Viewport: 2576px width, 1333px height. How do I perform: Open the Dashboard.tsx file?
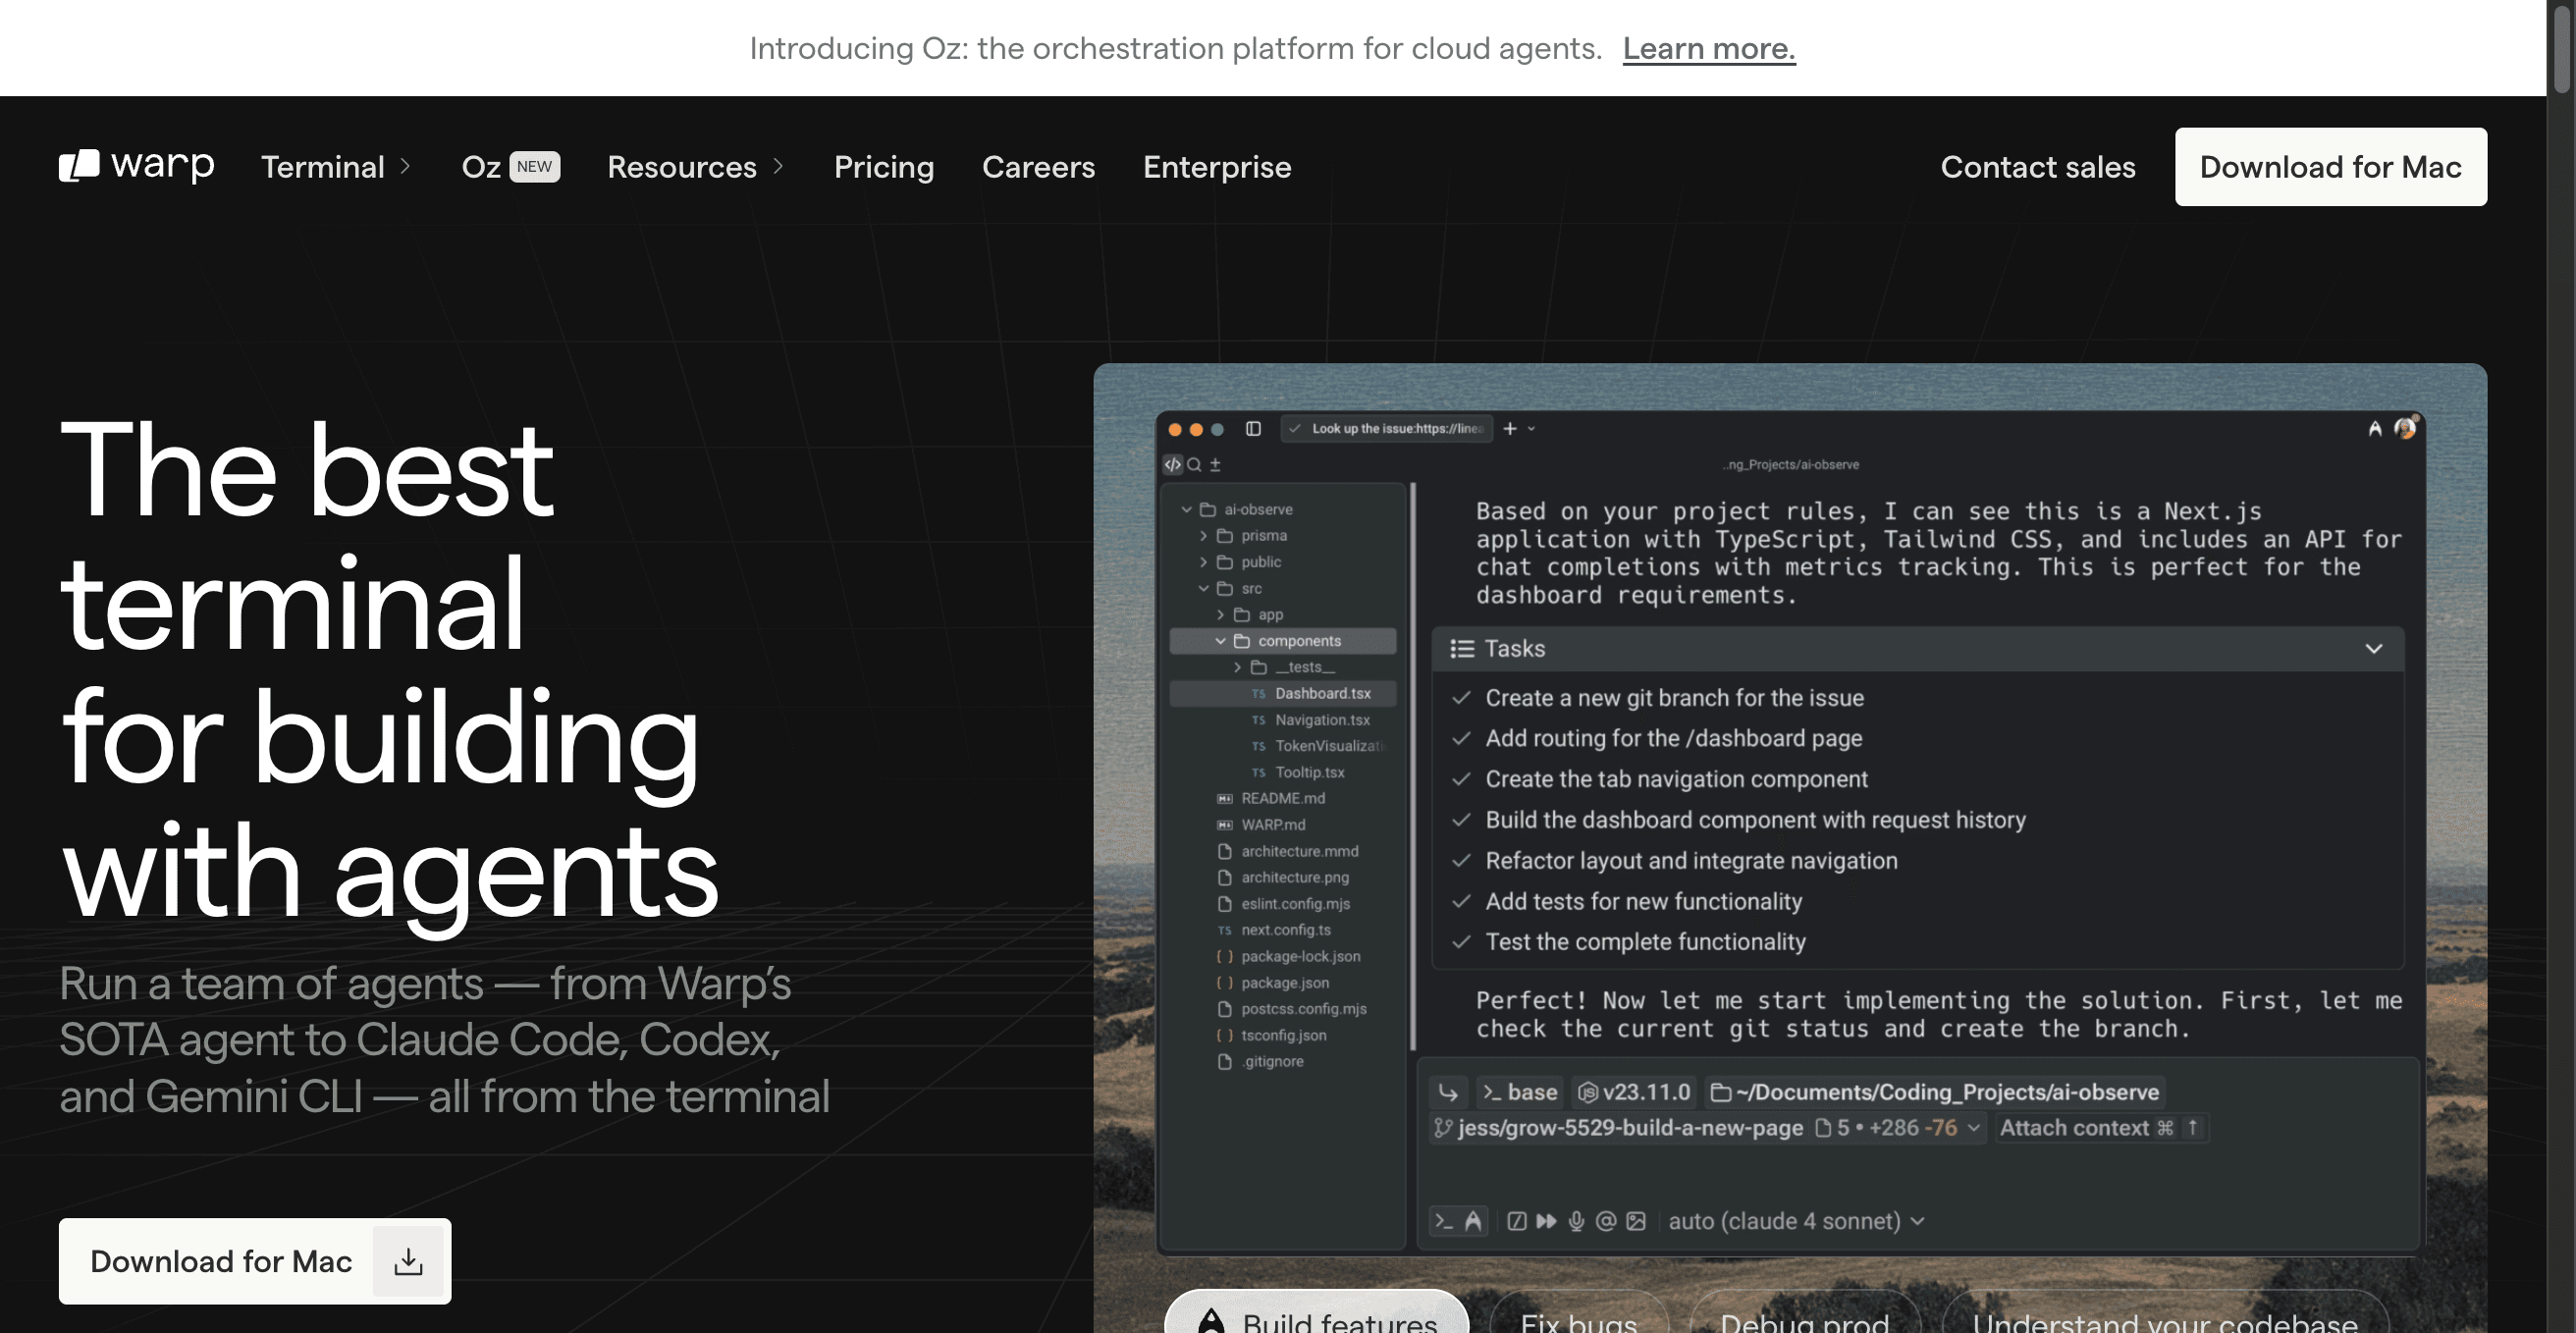(1283, 694)
